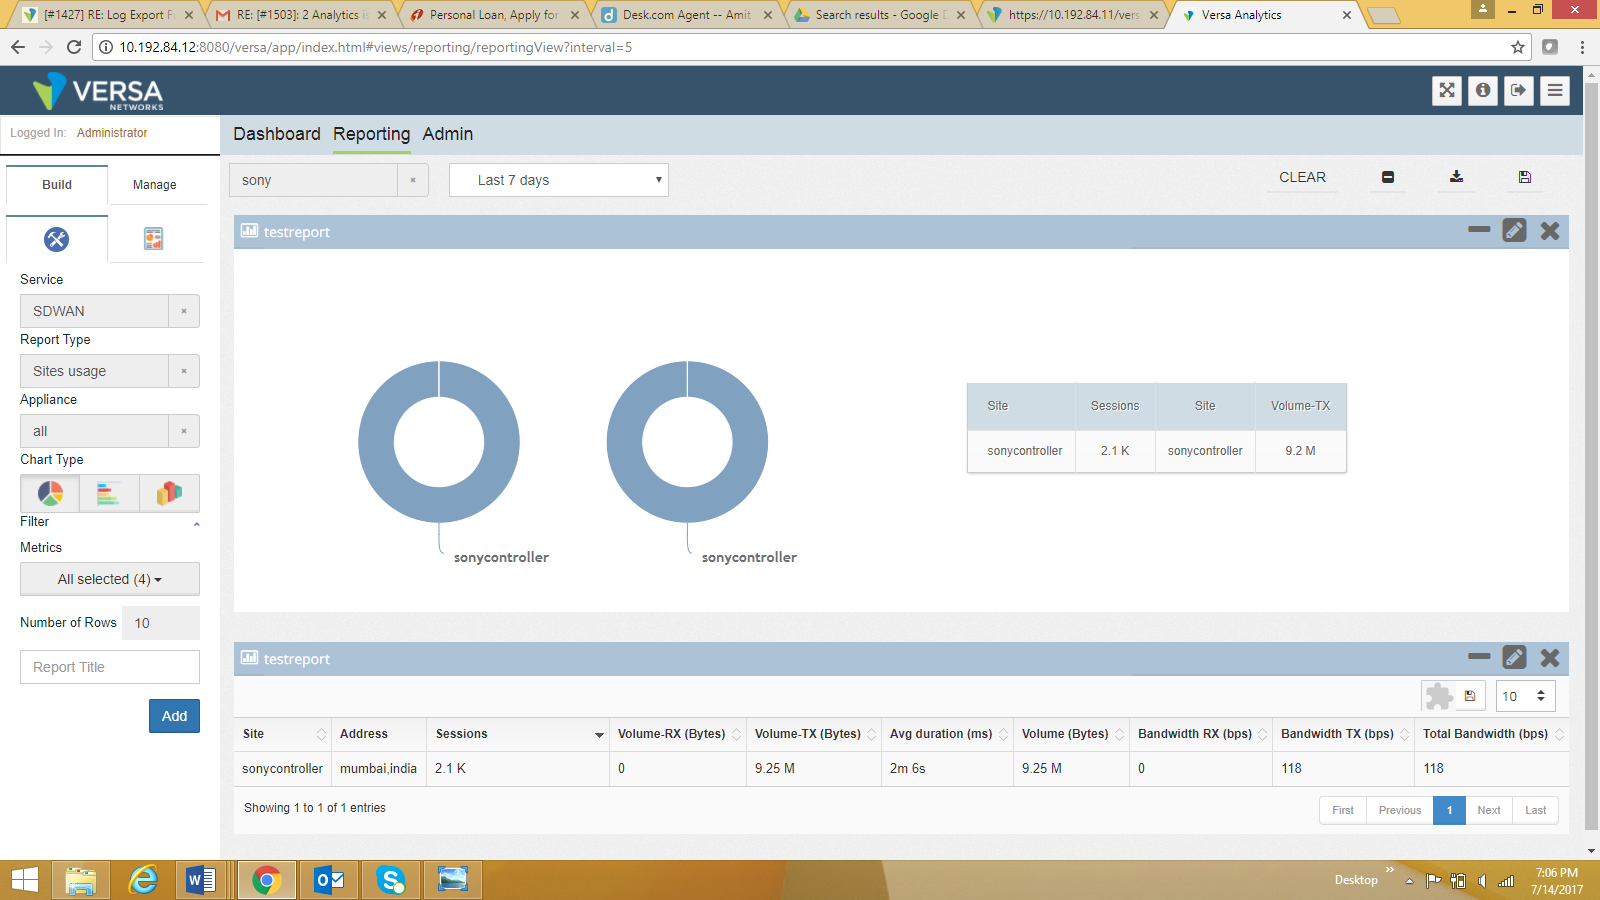Screen dimensions: 1600x900
Task: Click the Previous pagination button
Action: pos(1400,810)
